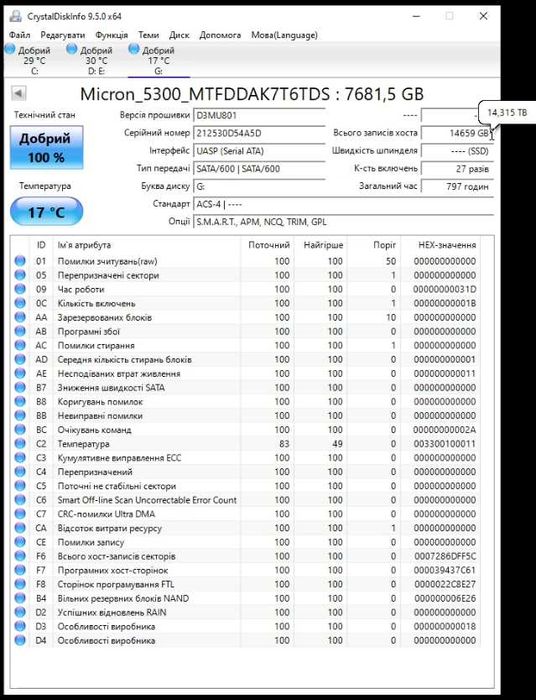Select row 'Успішних відновлень RAIN'

(x=245, y=612)
